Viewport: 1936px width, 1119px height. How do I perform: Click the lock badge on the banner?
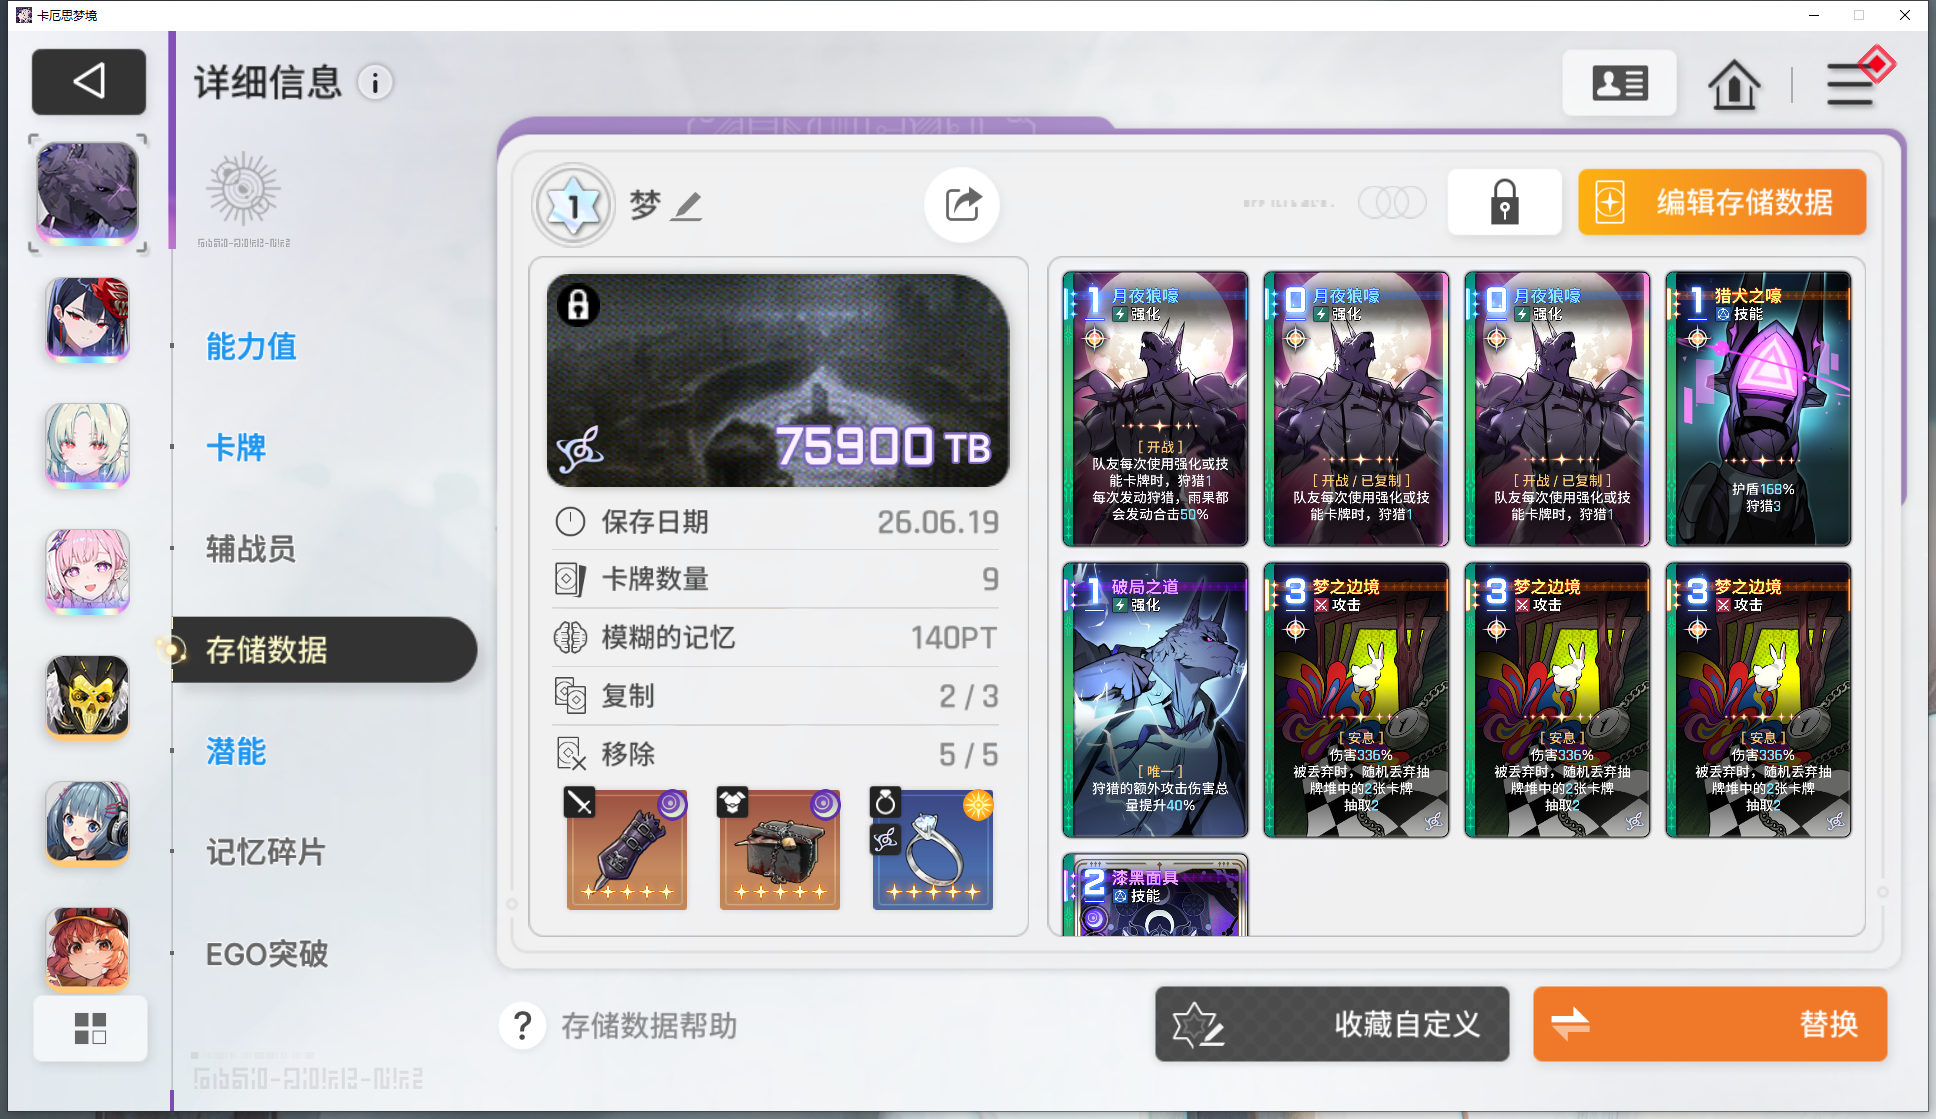point(578,305)
